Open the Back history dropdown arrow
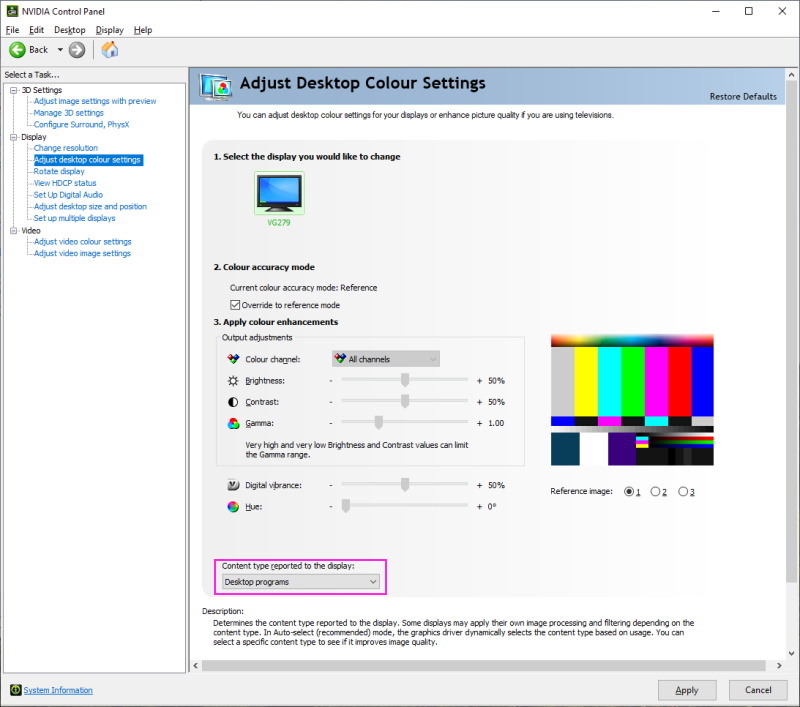 pyautogui.click(x=60, y=49)
